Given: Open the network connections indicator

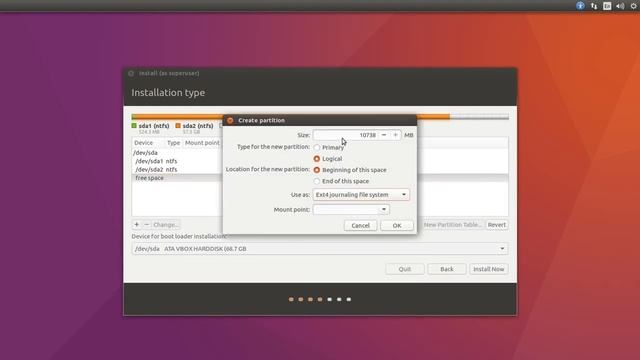Looking at the screenshot, I should pyautogui.click(x=594, y=6).
